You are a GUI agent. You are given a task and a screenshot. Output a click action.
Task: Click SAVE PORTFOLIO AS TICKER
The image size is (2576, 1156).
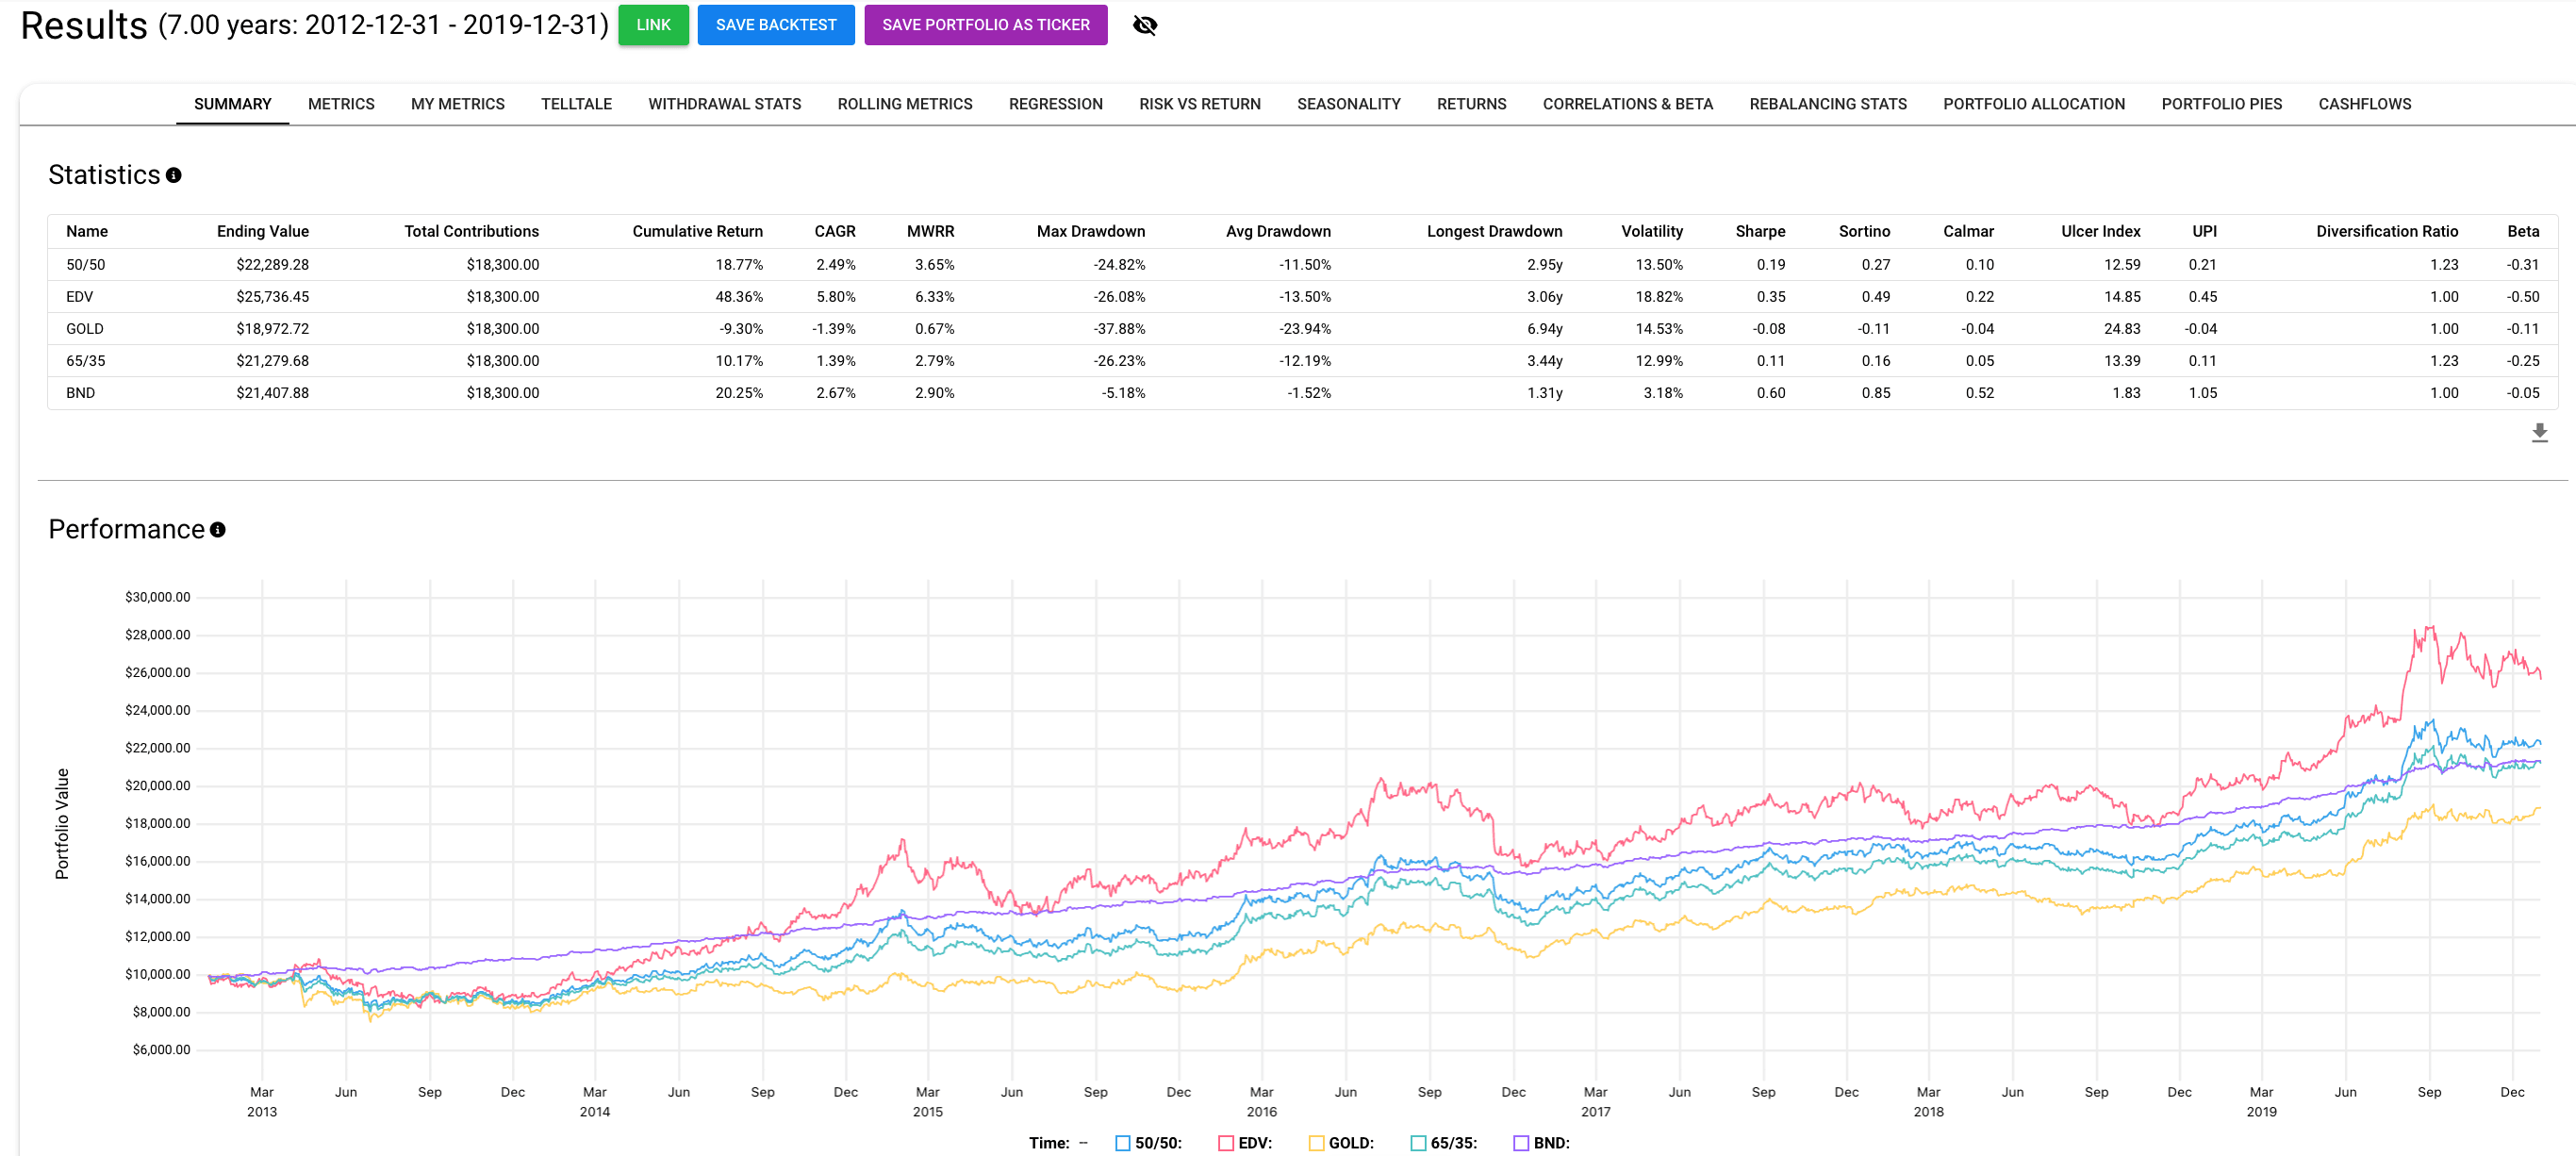[x=985, y=25]
